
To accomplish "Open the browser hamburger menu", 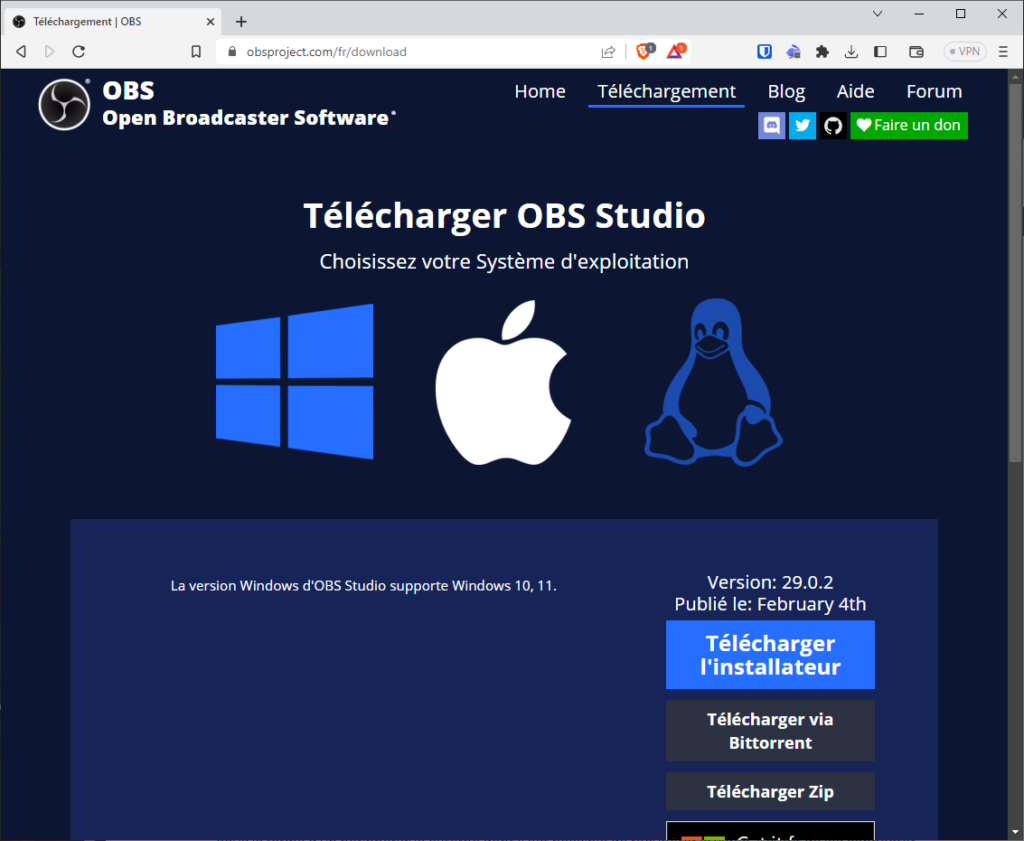I will (x=1003, y=52).
